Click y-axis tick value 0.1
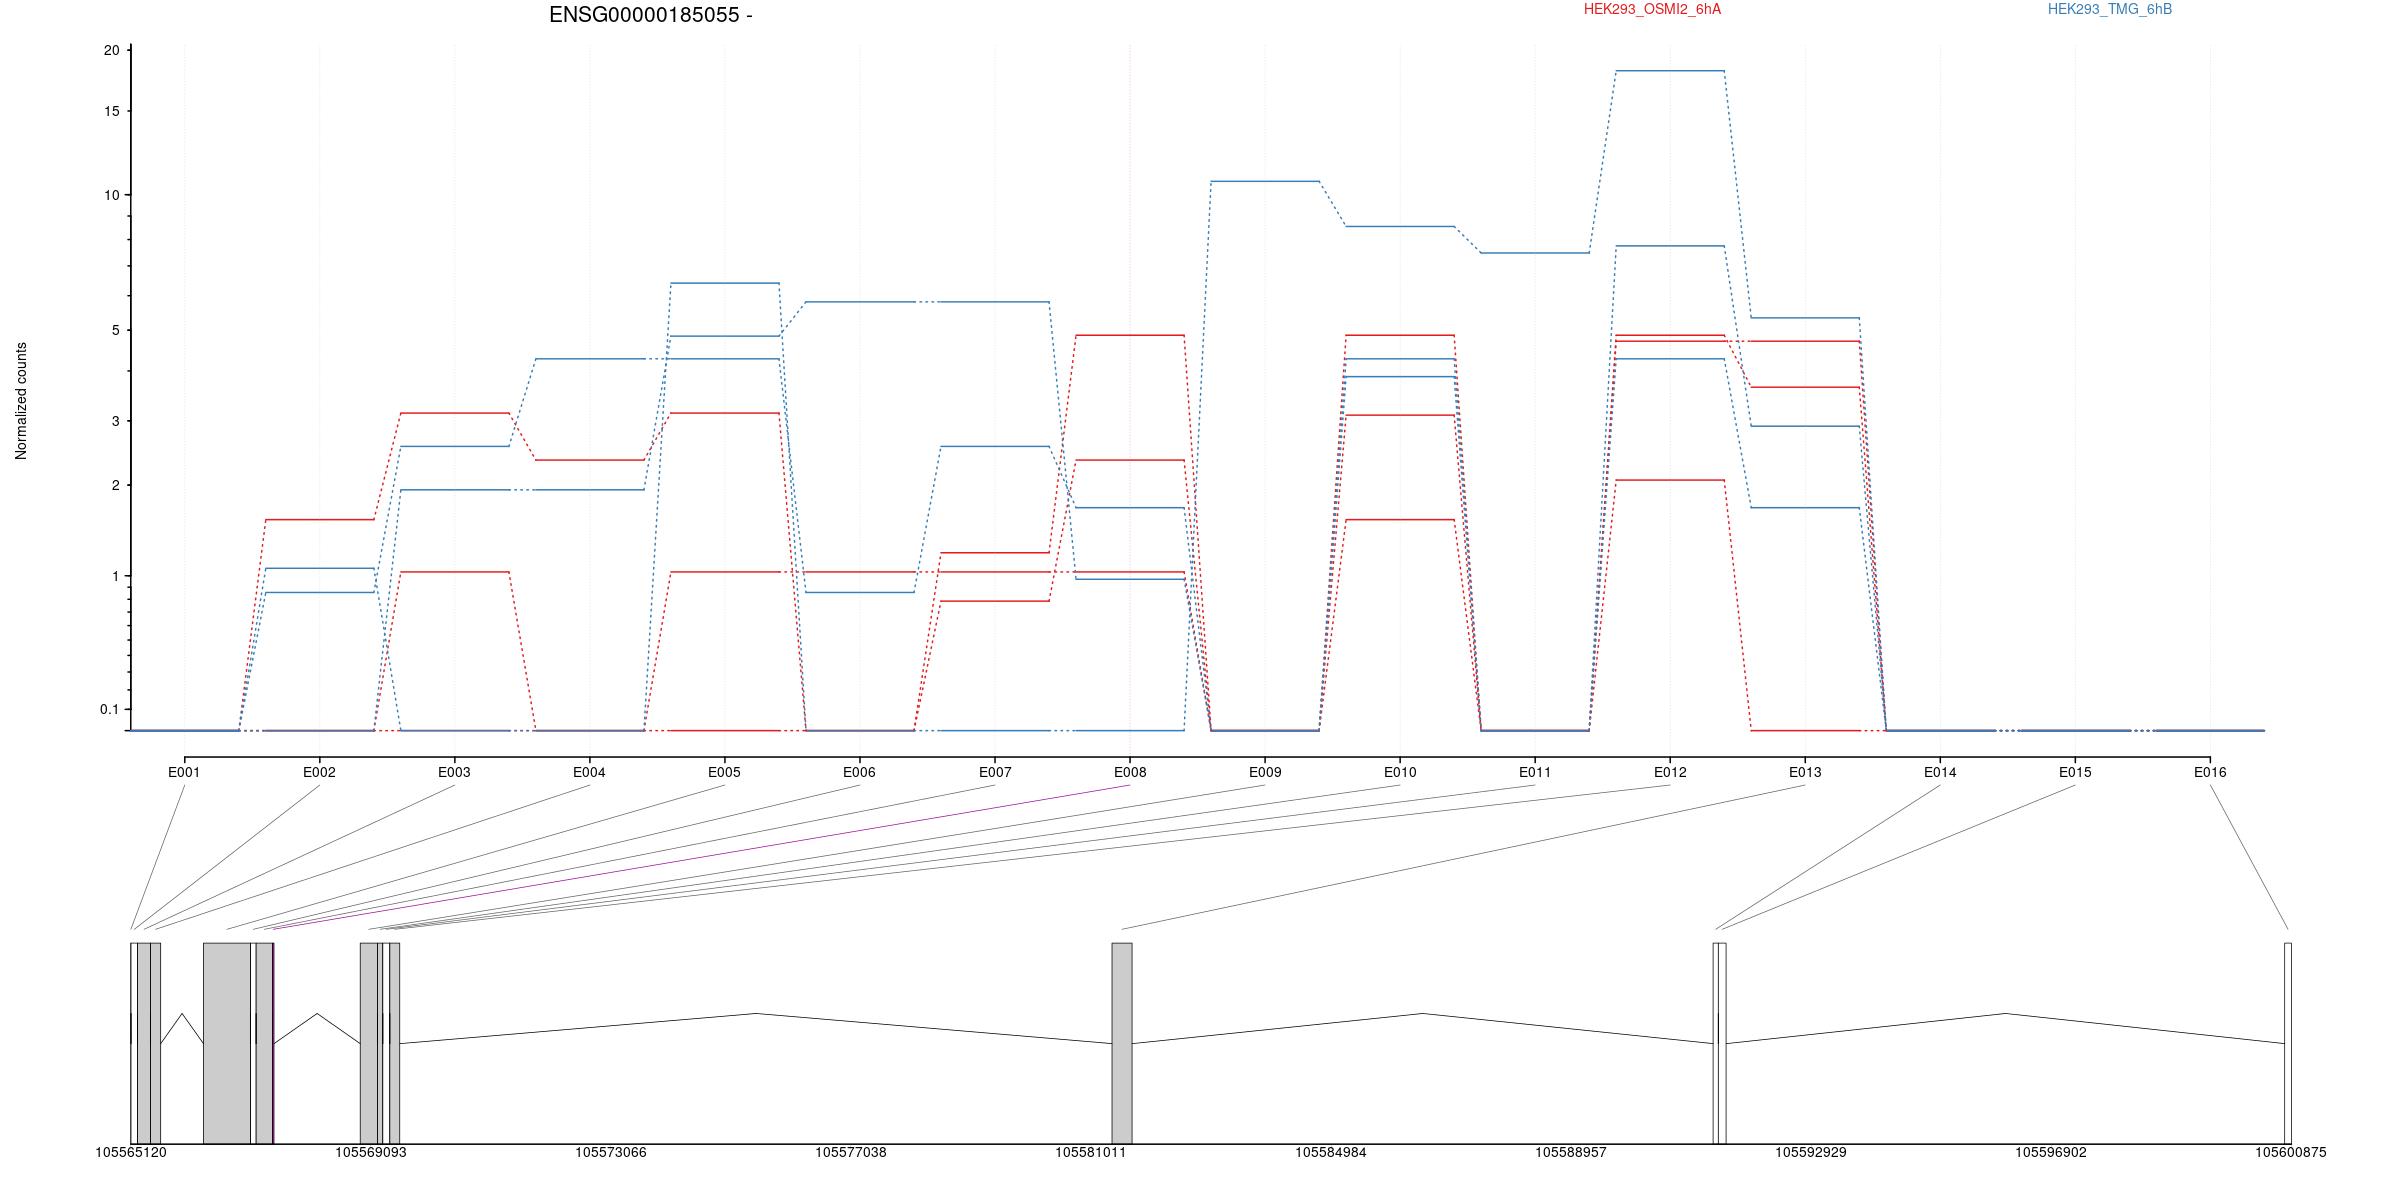The width and height of the screenshot is (2400, 1200). (109, 709)
